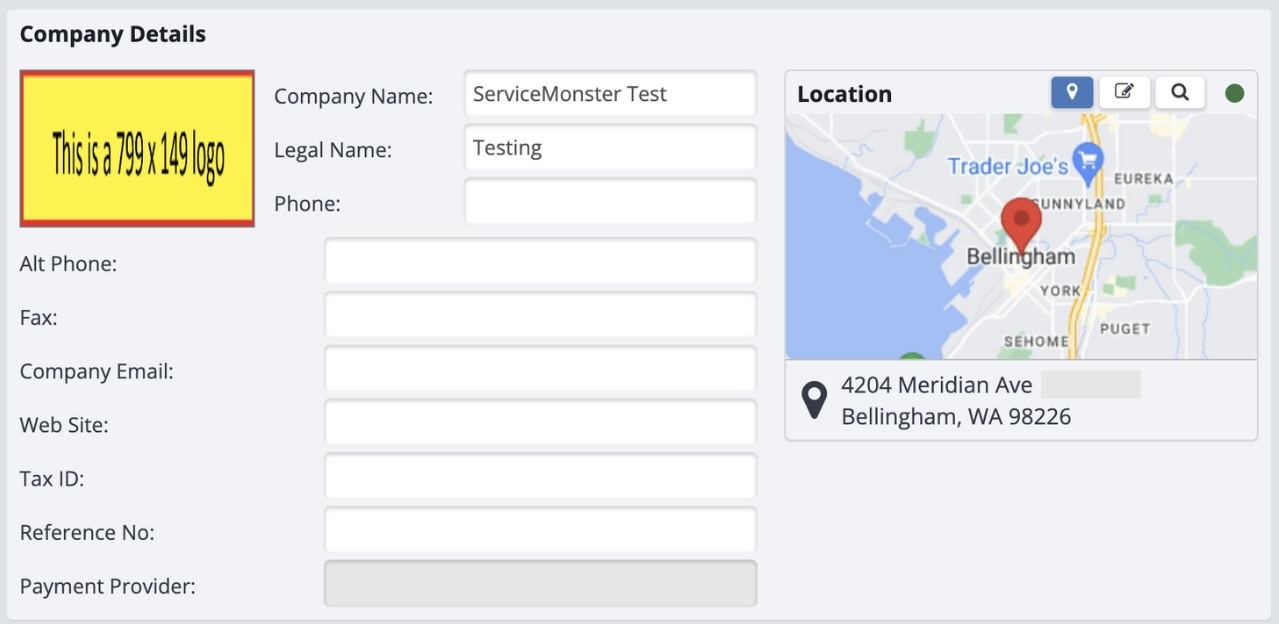Click the address pin icon beside Meridian Ave
The width and height of the screenshot is (1279, 624).
point(815,400)
